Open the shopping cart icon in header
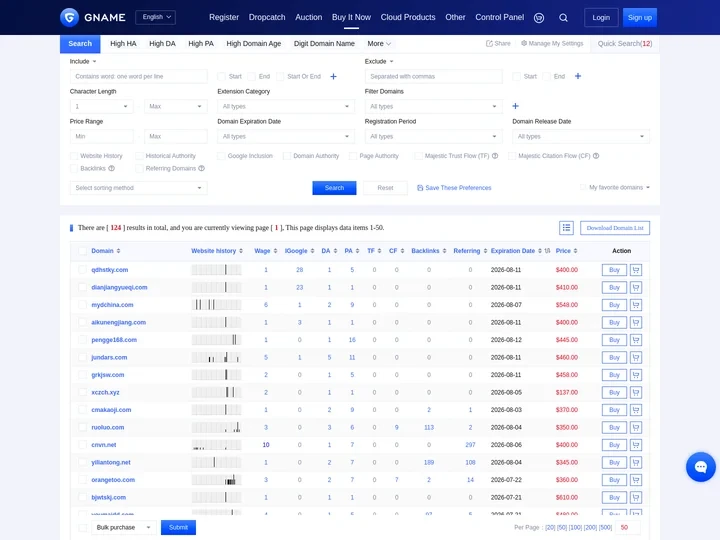Screen dimensions: 720x540 click(x=539, y=17)
